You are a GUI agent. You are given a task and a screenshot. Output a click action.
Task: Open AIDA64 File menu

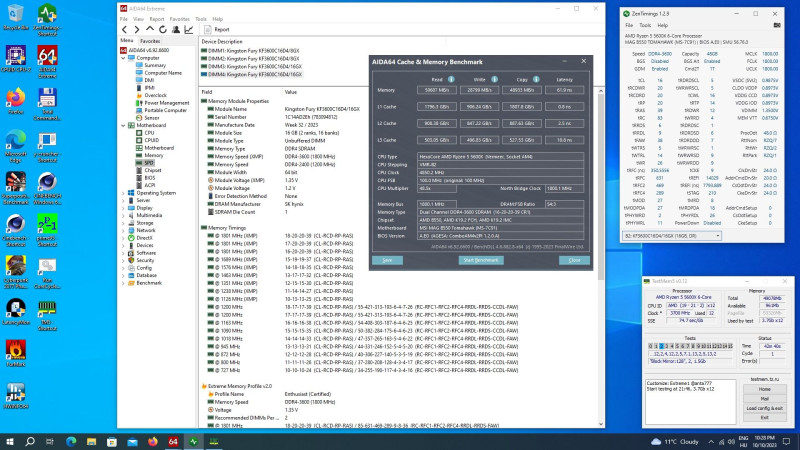[123, 19]
